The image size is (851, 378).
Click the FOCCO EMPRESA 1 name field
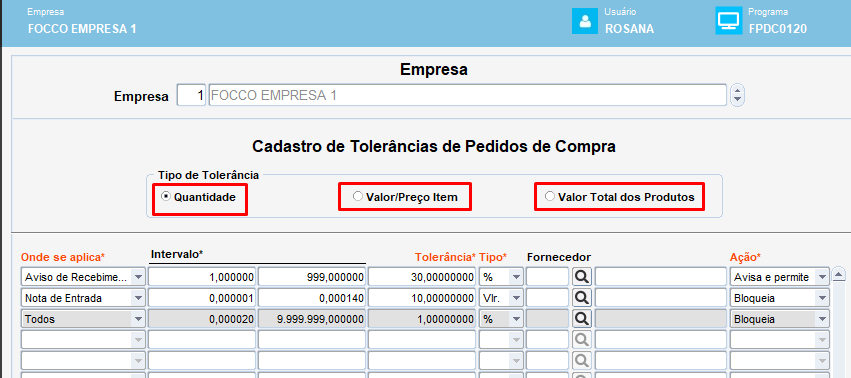[467, 96]
